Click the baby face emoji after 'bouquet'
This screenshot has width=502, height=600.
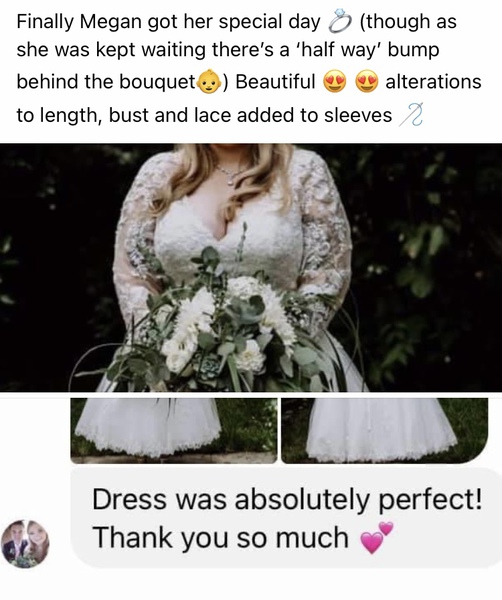pos(210,82)
